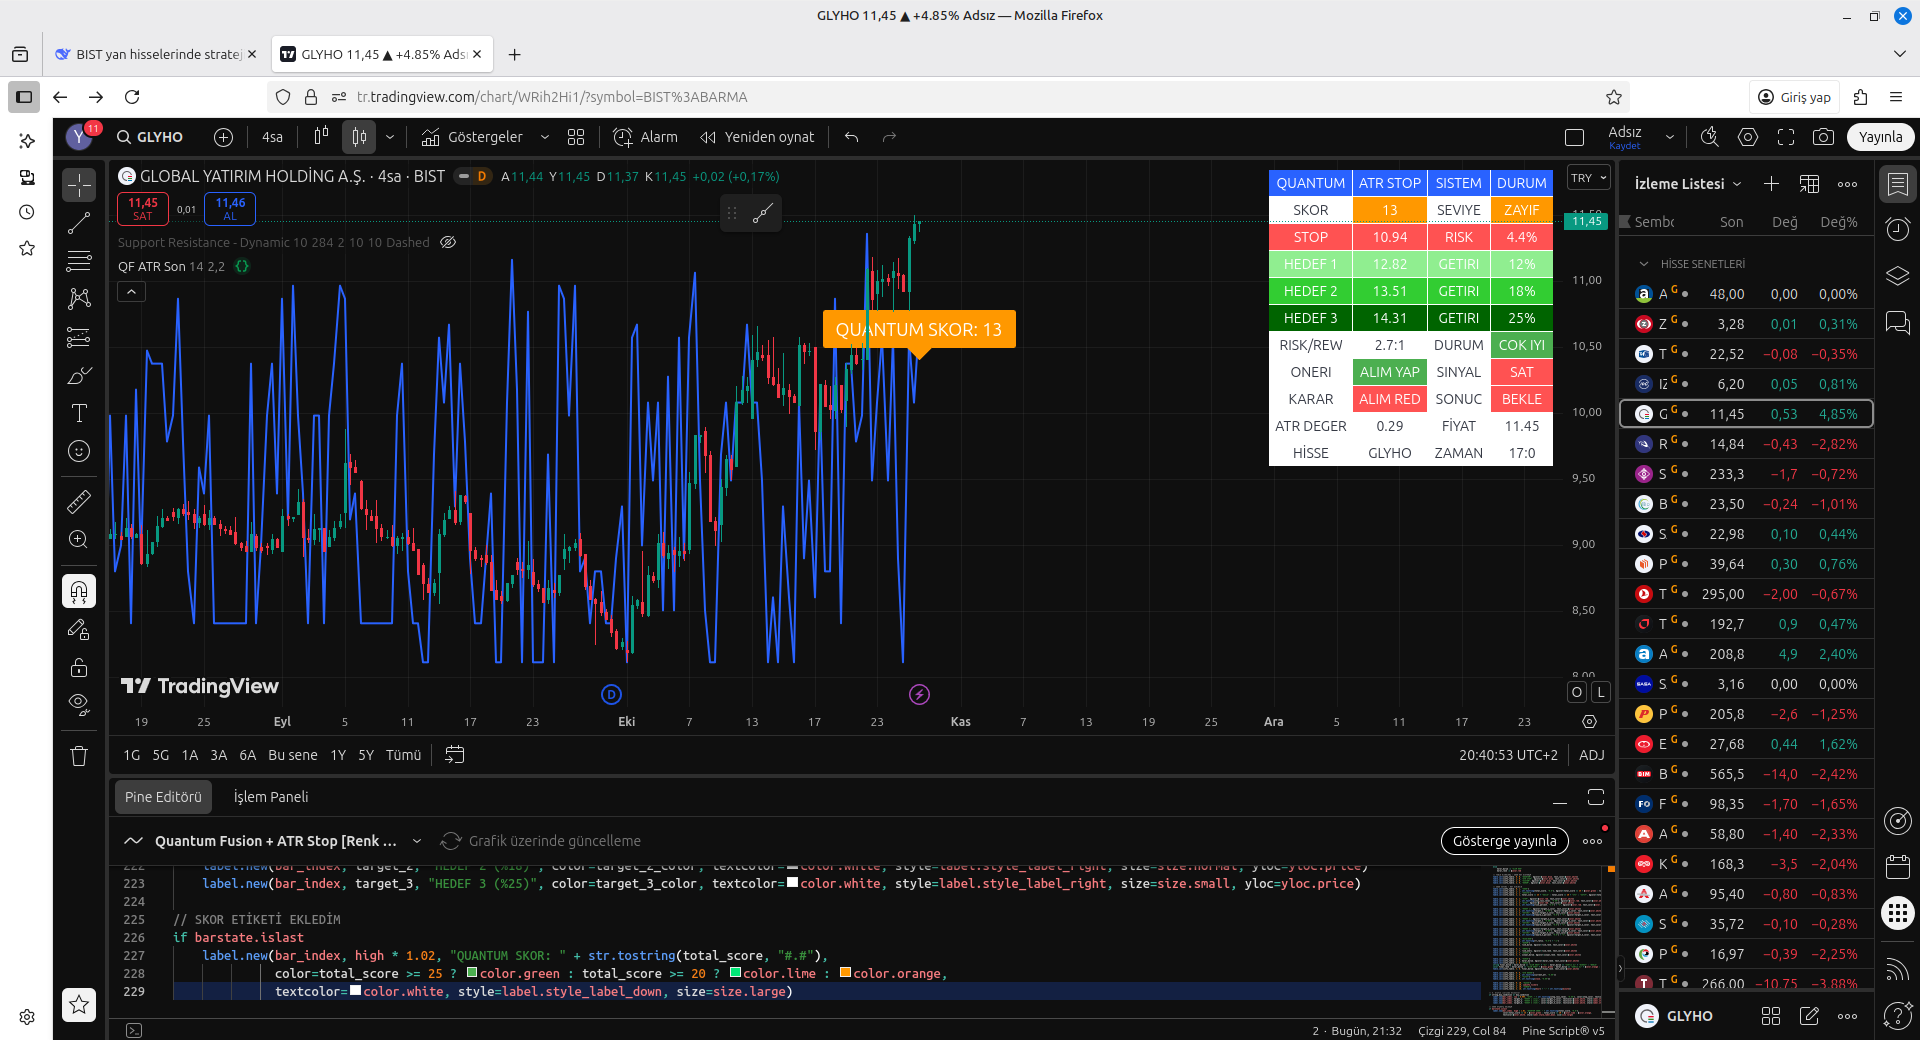Switch to İşlem Paneli tab
This screenshot has height=1040, width=1920.
coord(271,797)
